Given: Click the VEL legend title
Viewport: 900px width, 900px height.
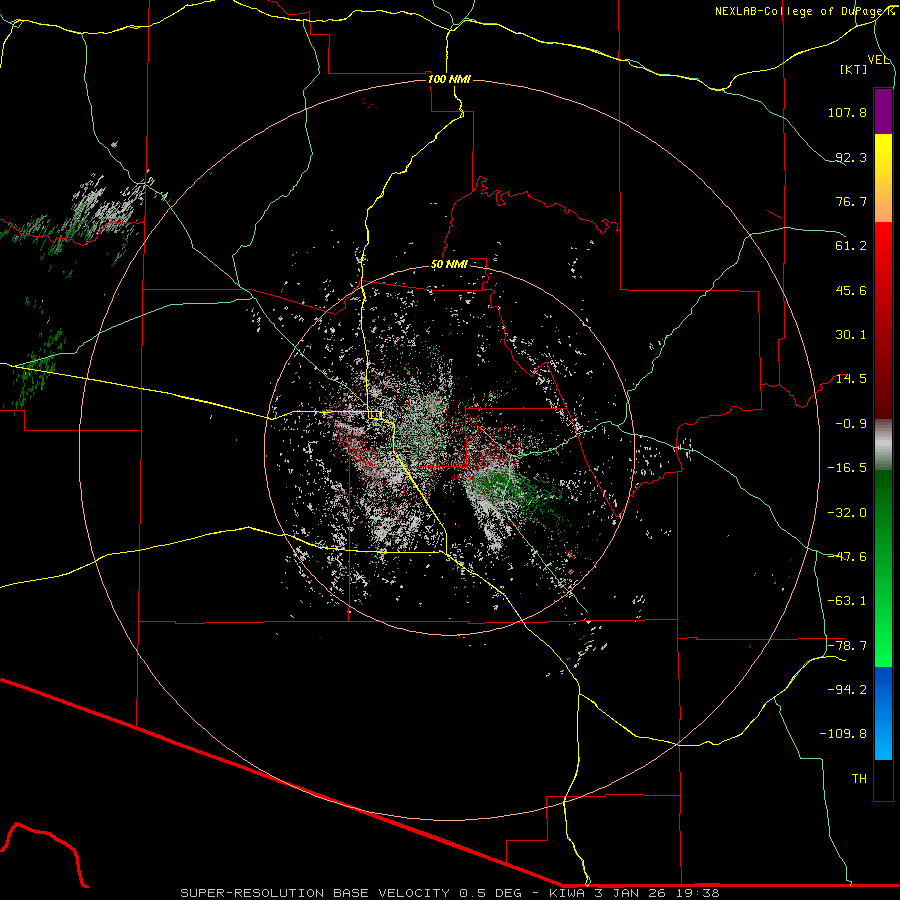Looking at the screenshot, I should [x=879, y=60].
